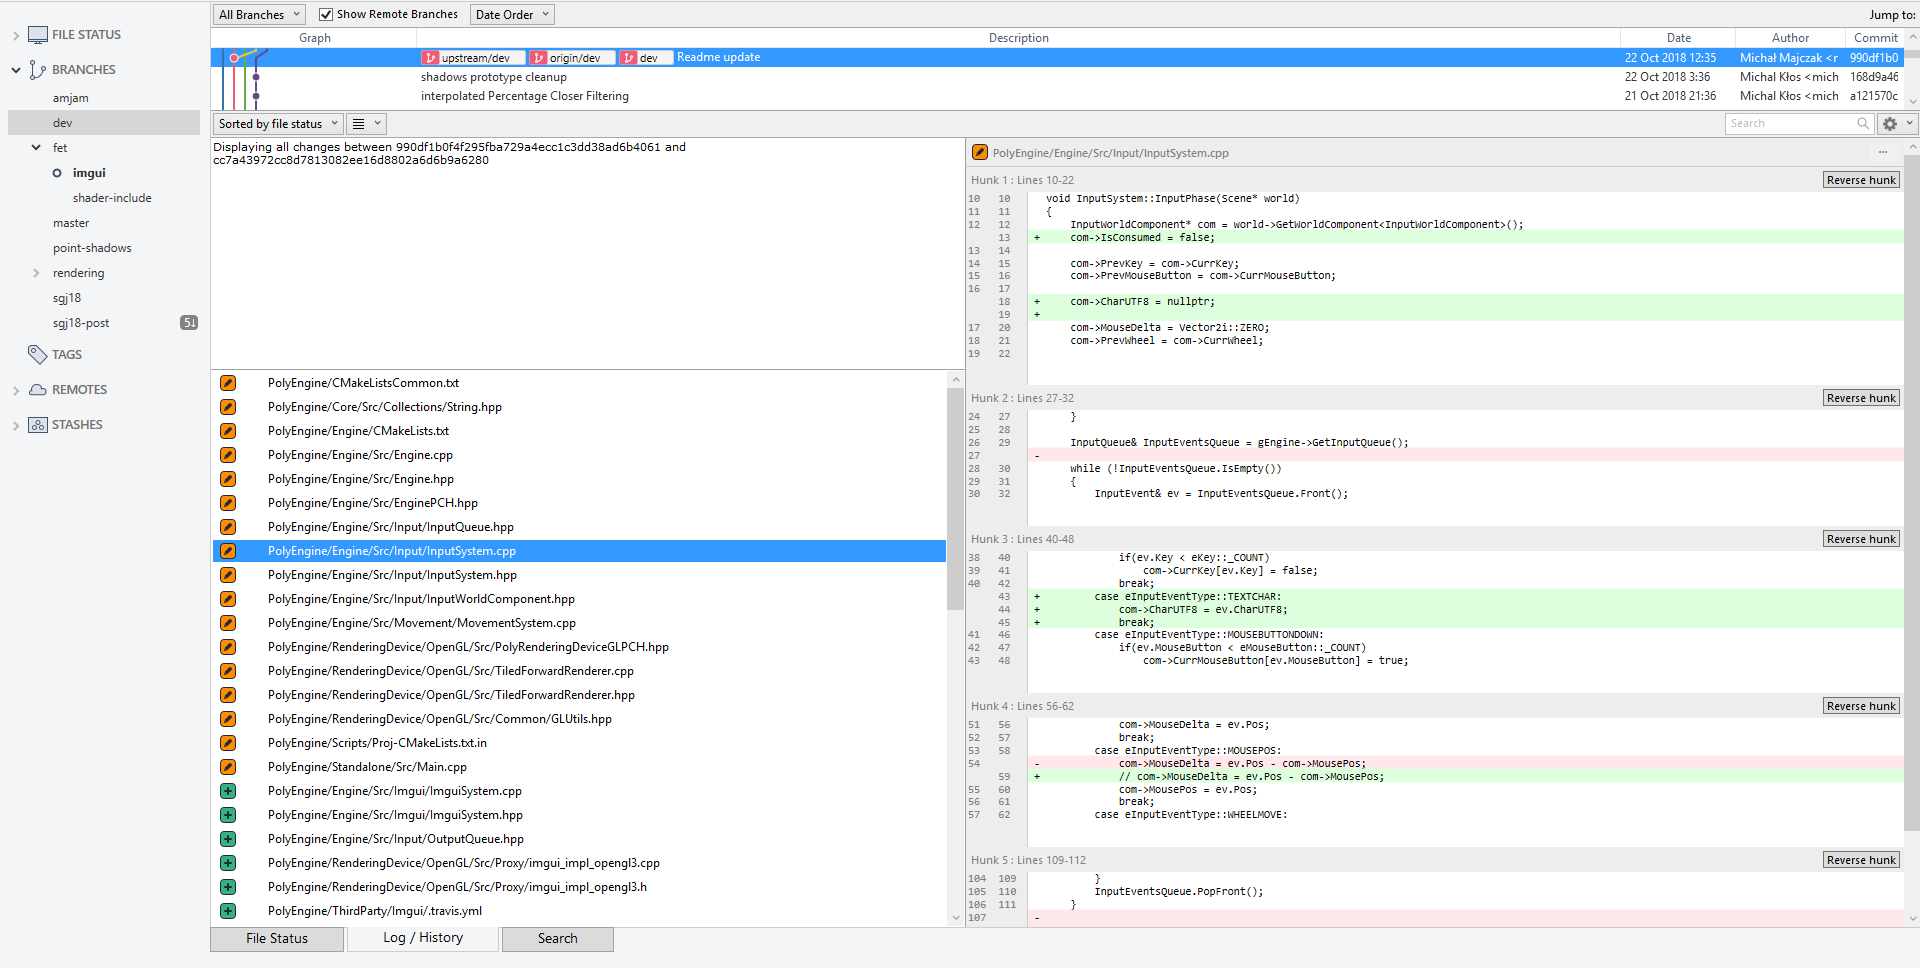Switch to the bottom Search tab

coord(557,939)
